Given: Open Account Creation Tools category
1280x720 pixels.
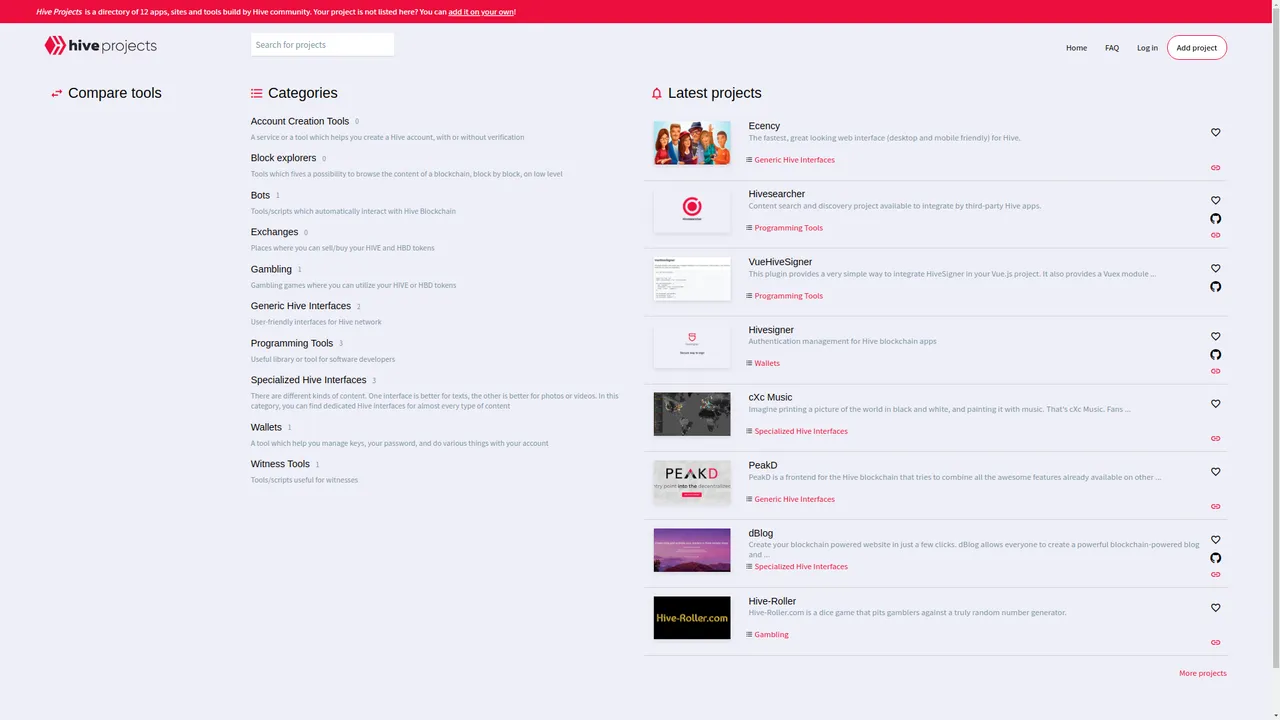Looking at the screenshot, I should click(300, 121).
